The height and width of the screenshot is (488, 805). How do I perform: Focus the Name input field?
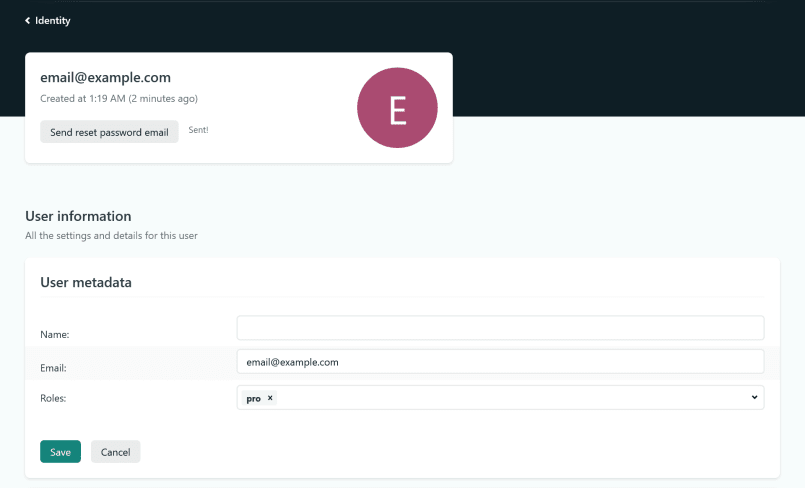[x=500, y=328]
